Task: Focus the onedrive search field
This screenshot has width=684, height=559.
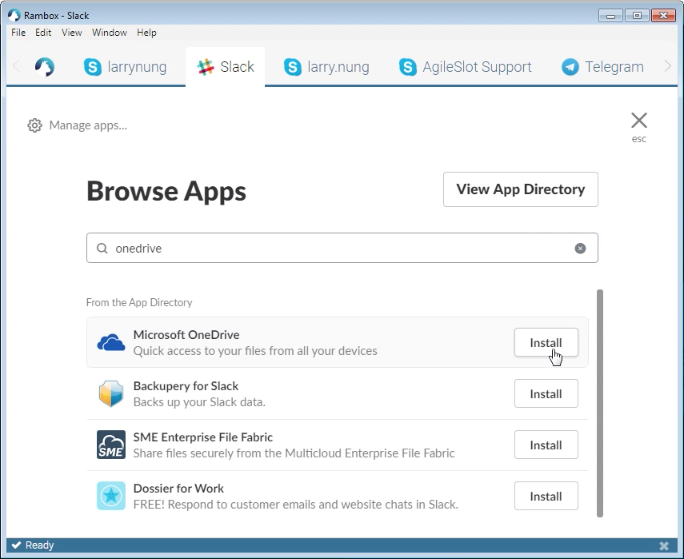Action: tap(342, 248)
